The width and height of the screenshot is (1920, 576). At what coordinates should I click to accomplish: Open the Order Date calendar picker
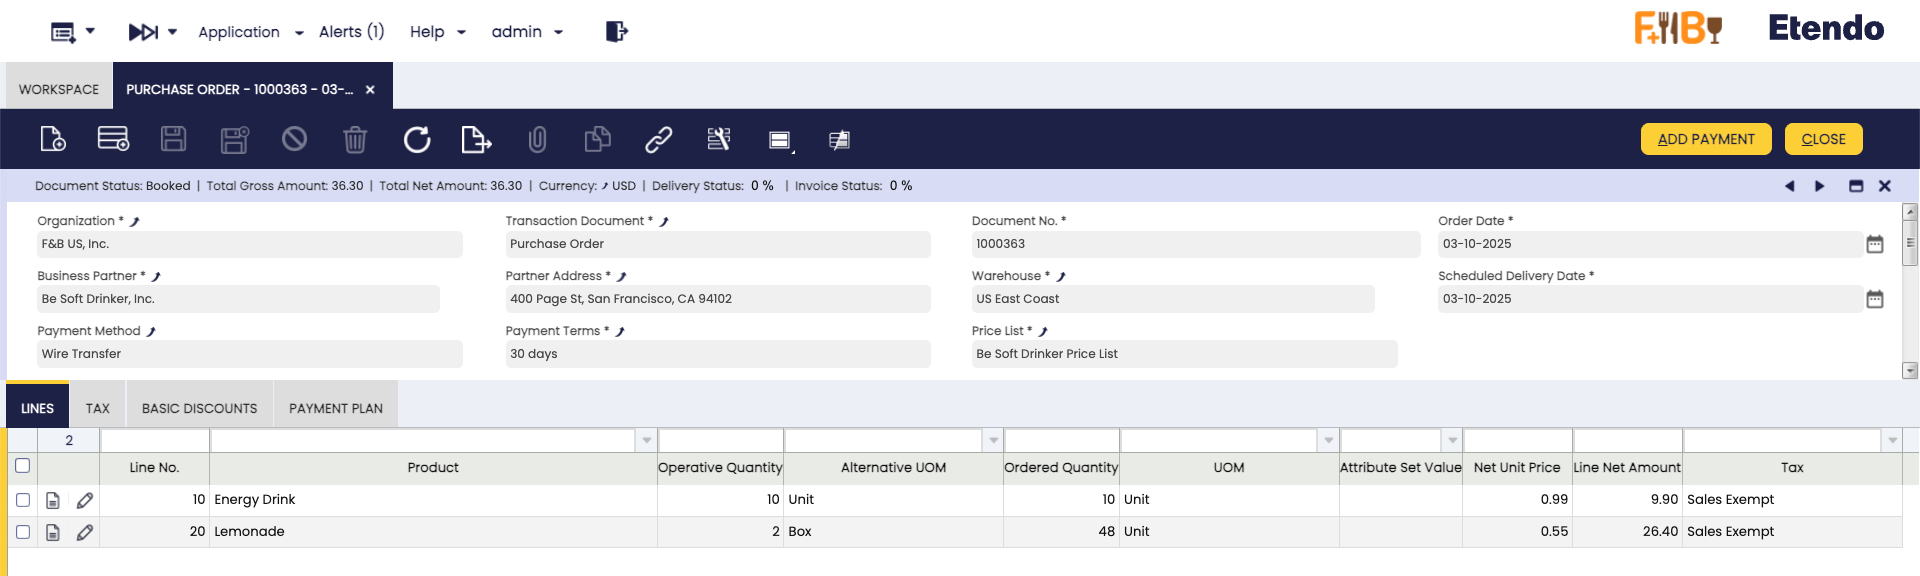coord(1875,244)
